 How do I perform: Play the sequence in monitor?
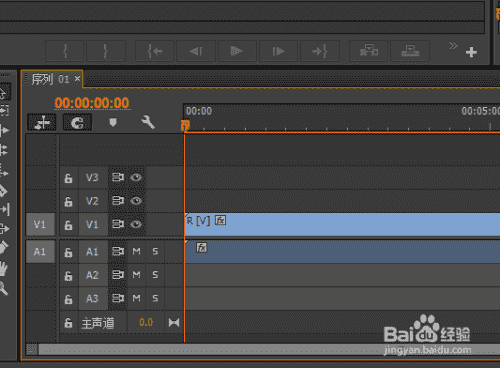[237, 51]
